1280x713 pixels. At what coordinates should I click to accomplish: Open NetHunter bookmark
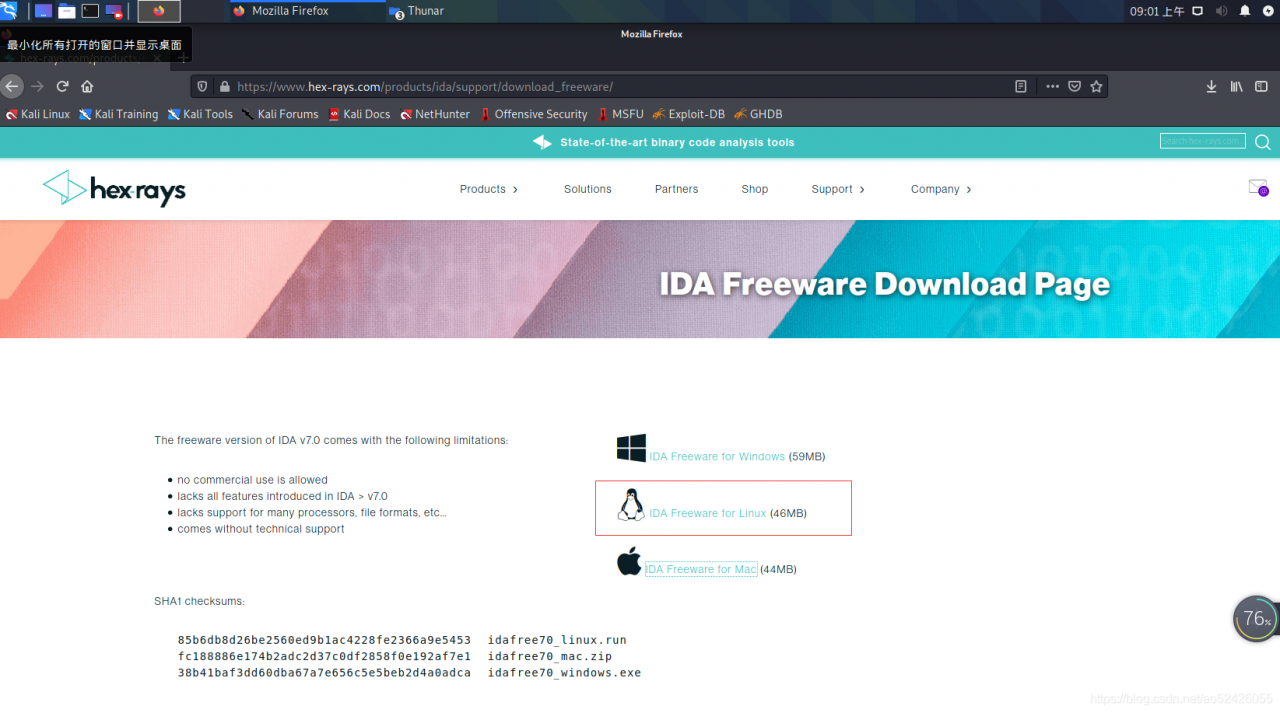click(435, 114)
